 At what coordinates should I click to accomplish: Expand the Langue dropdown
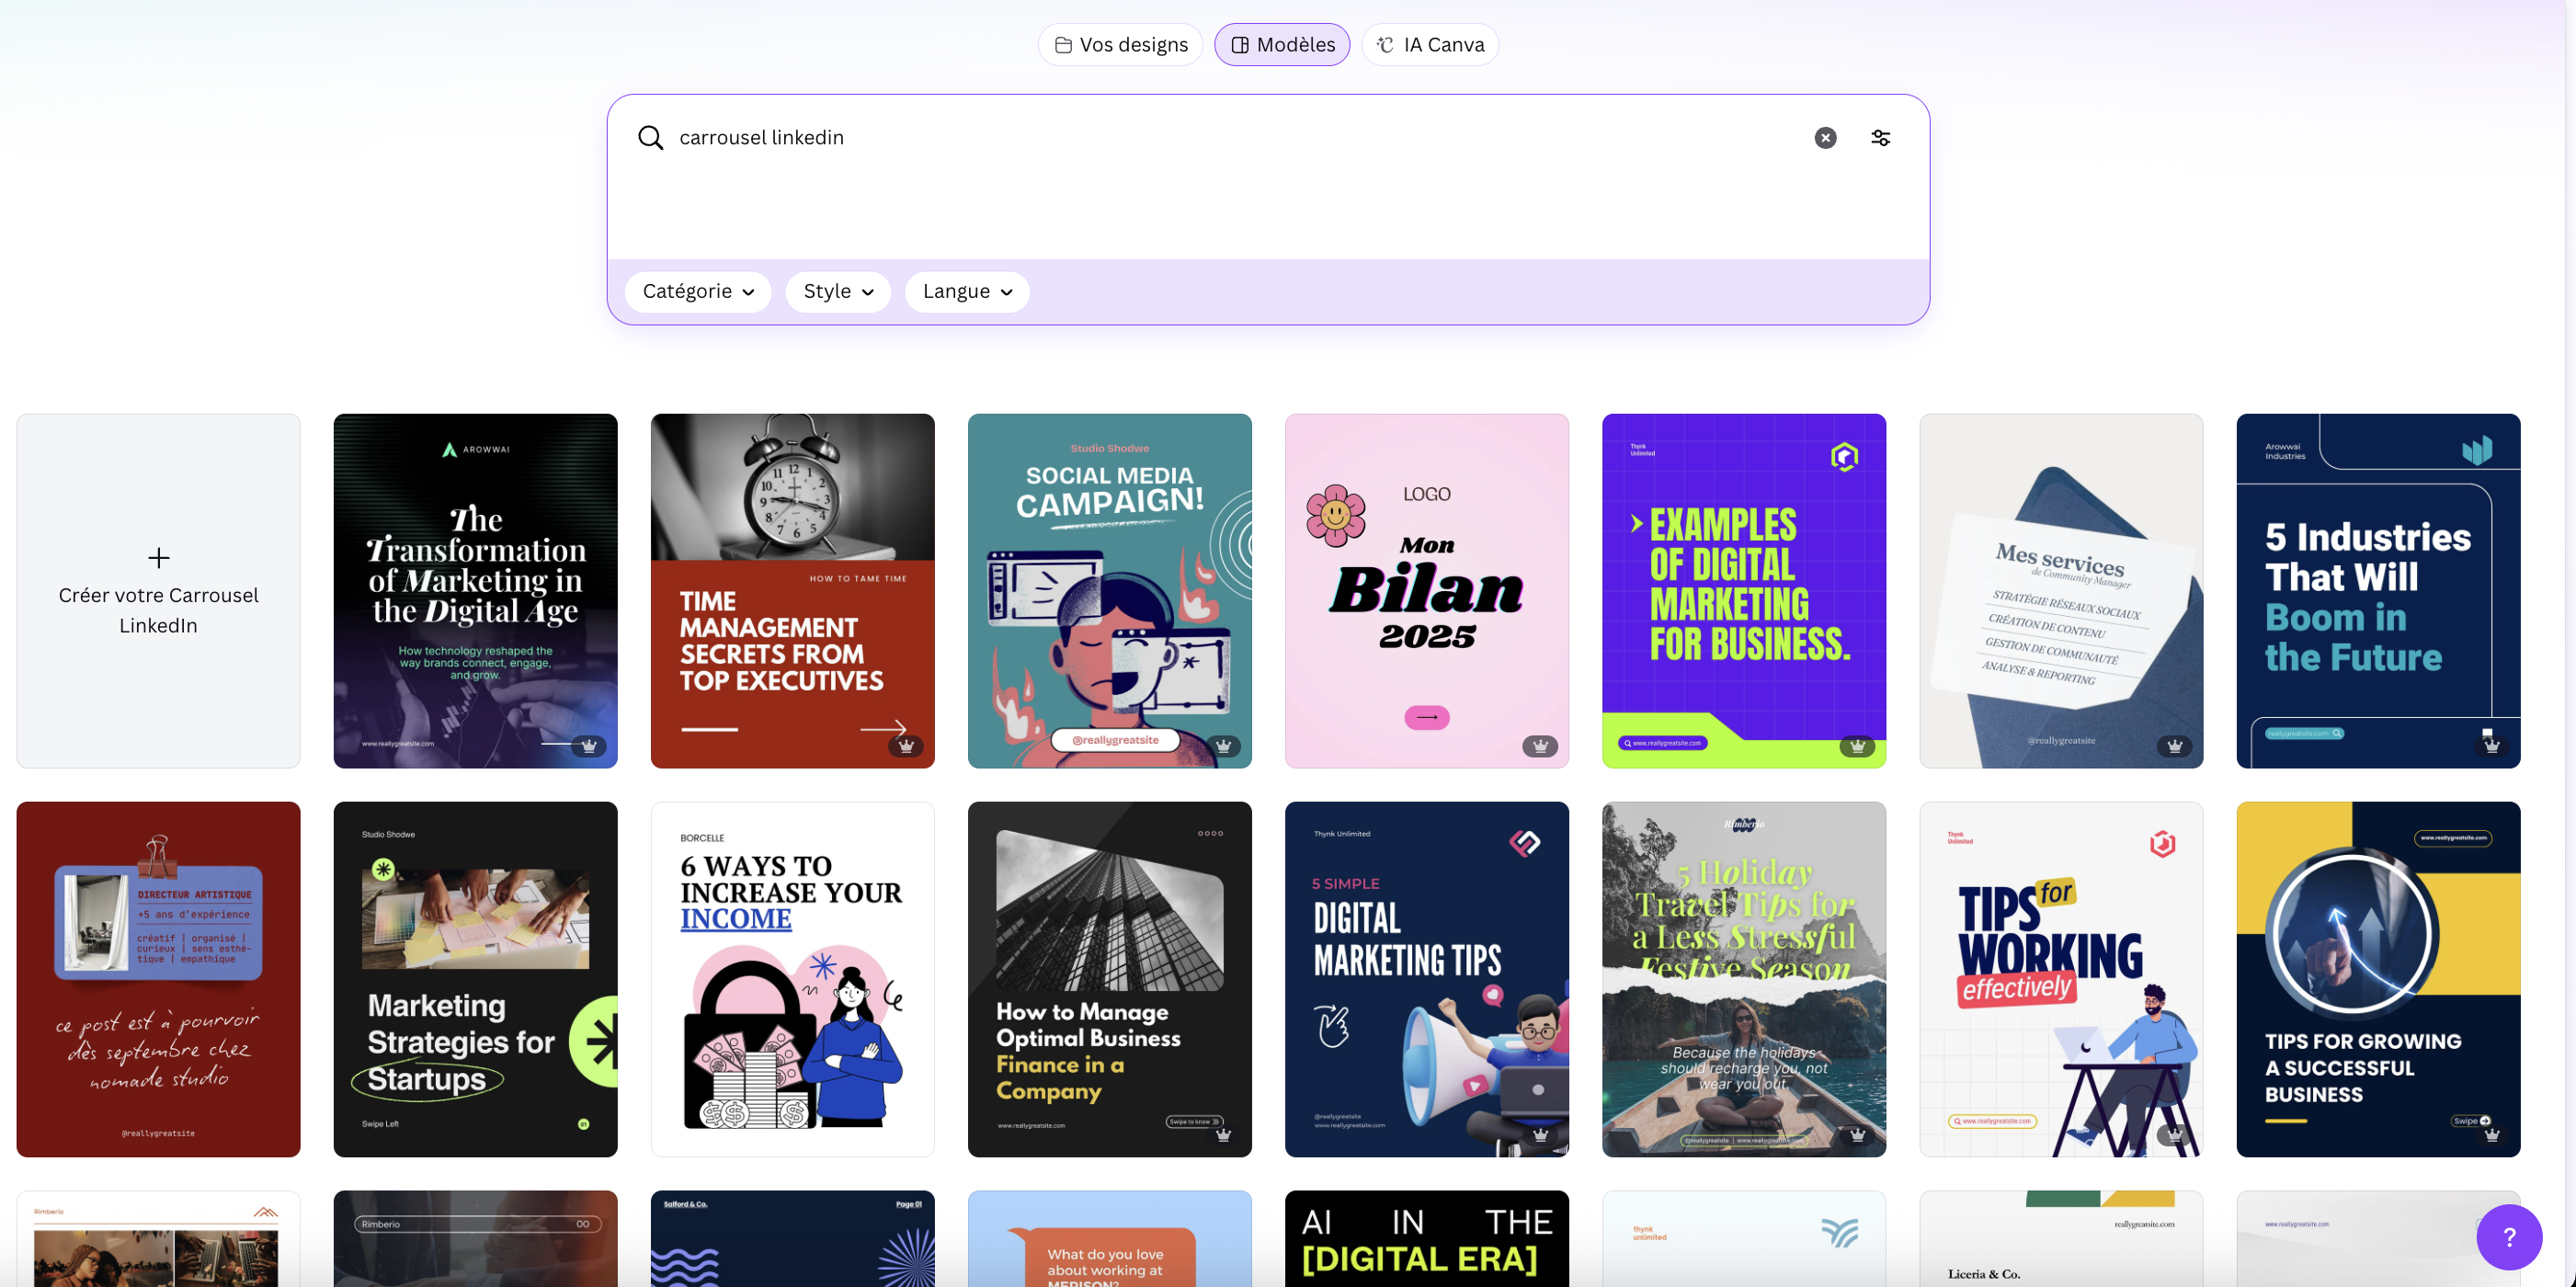[967, 292]
